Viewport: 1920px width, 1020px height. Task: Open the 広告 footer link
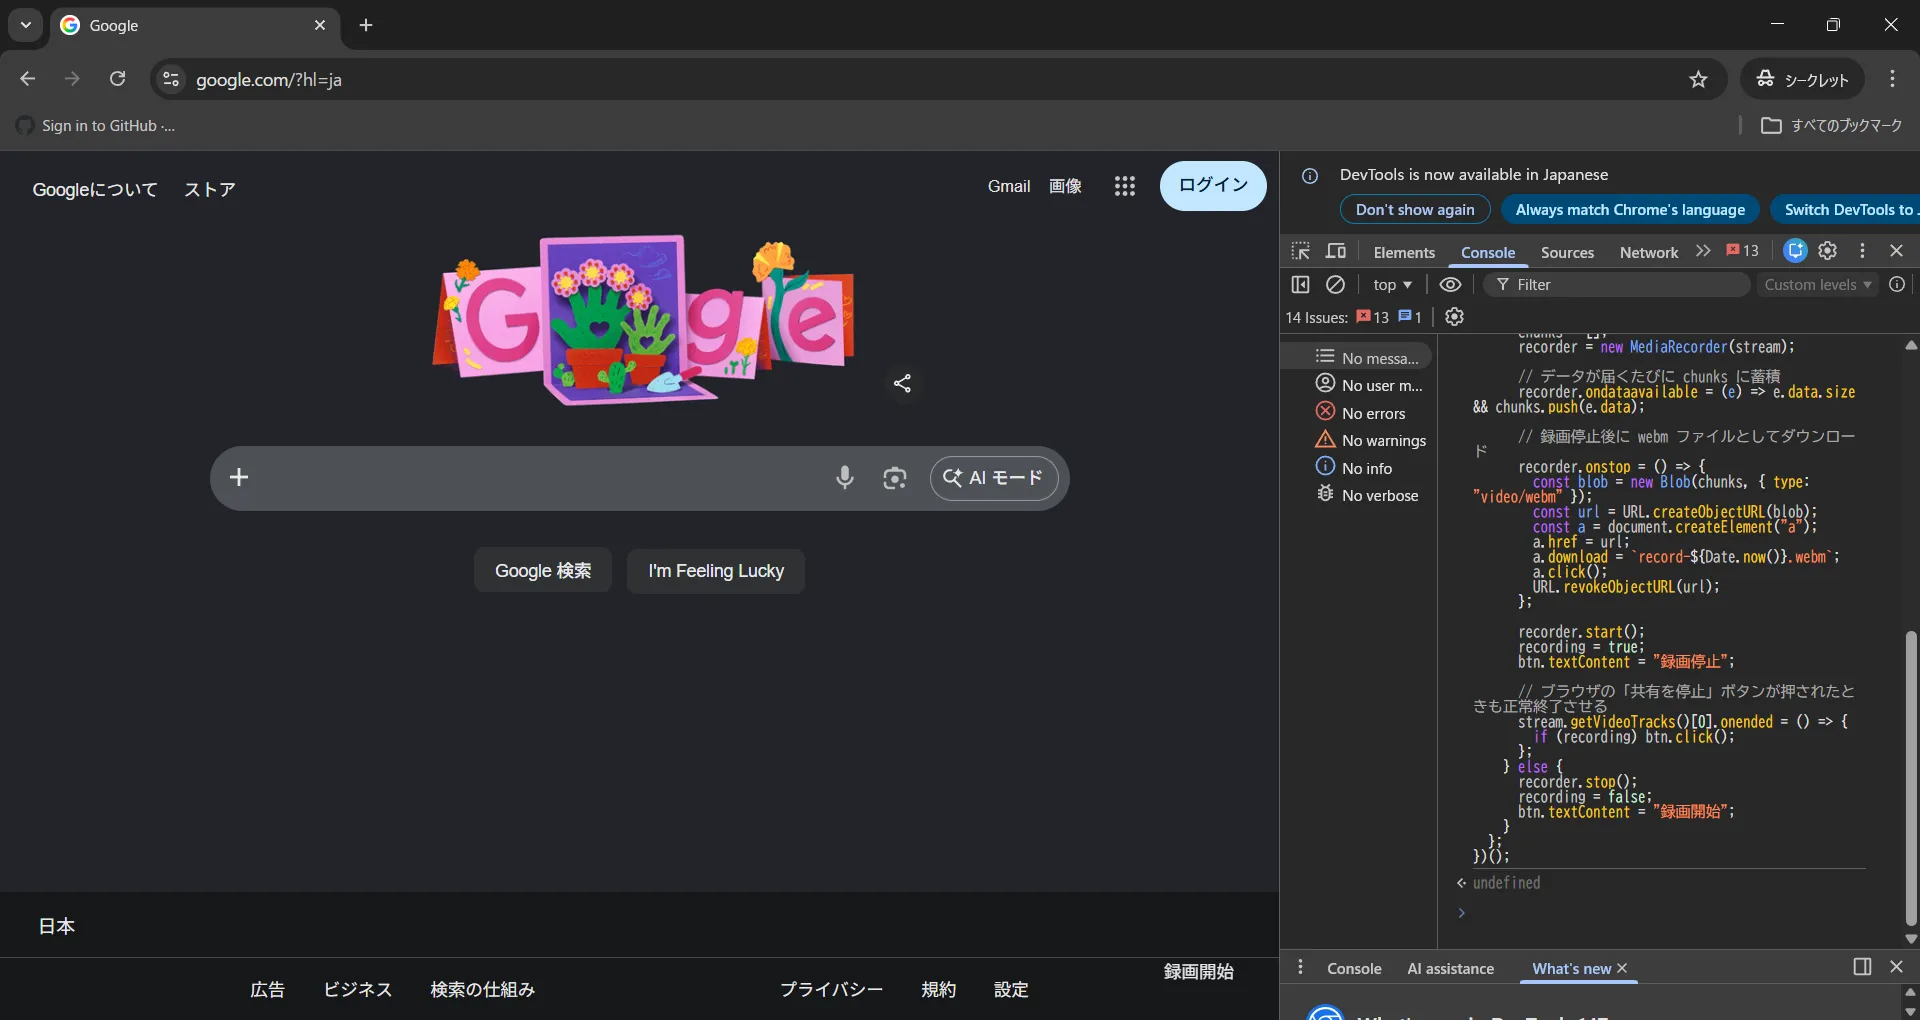267,990
